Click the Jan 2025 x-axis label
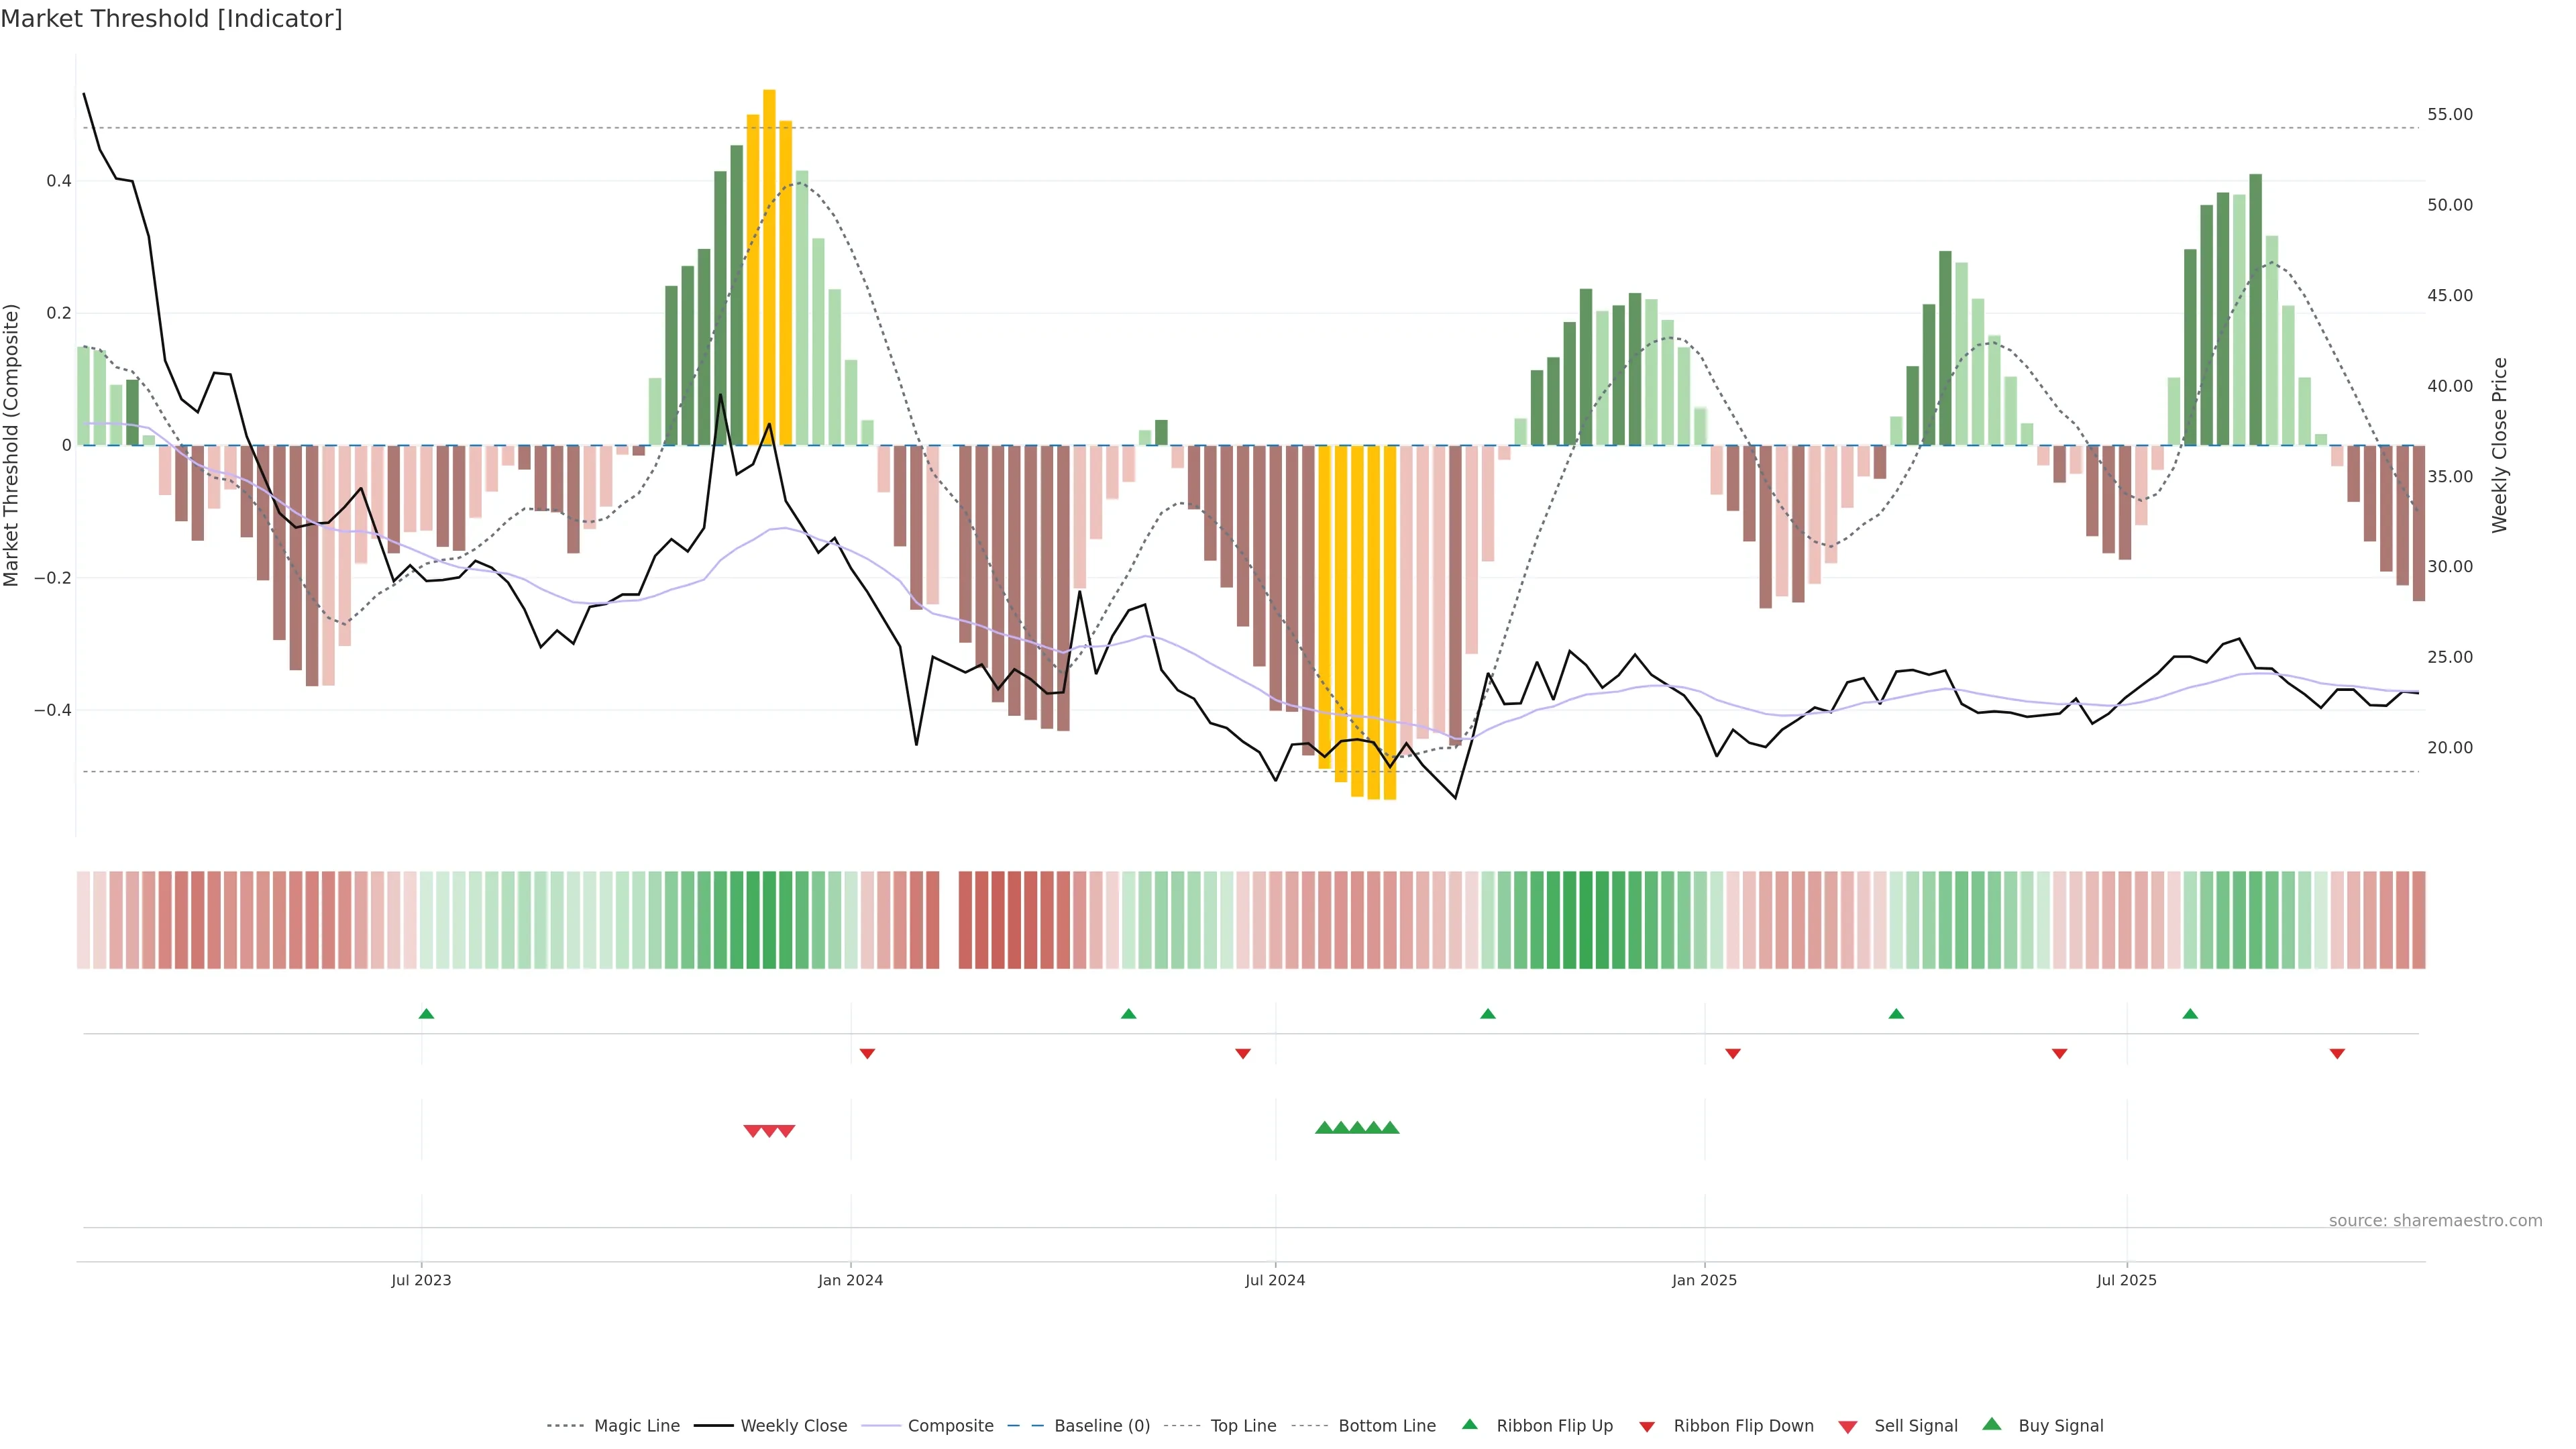 pyautogui.click(x=1704, y=1280)
